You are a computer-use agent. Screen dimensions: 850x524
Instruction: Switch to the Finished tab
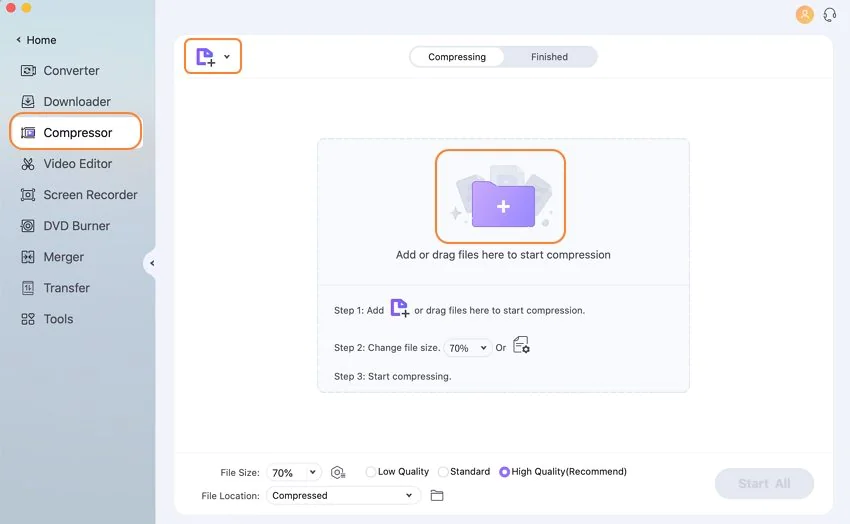point(549,57)
